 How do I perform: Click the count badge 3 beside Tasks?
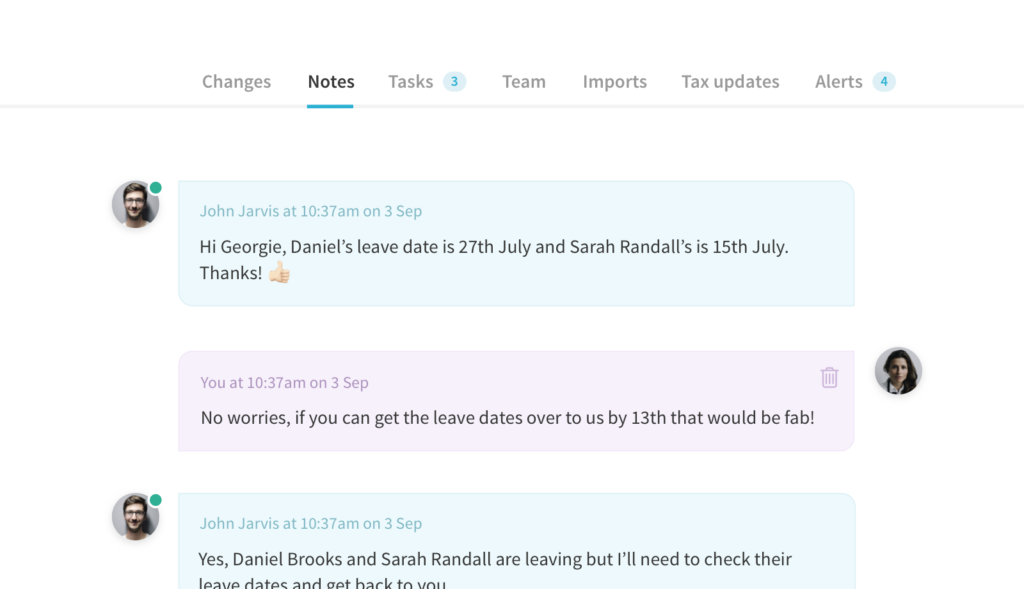tap(455, 82)
